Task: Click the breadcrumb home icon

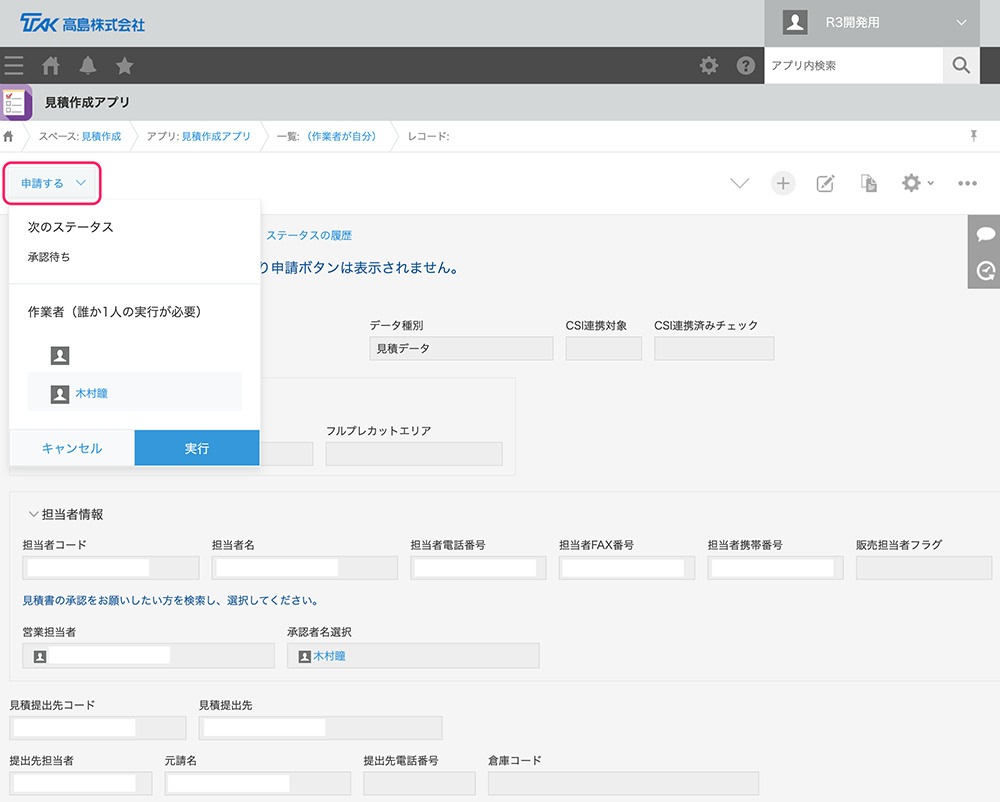Action: point(8,136)
